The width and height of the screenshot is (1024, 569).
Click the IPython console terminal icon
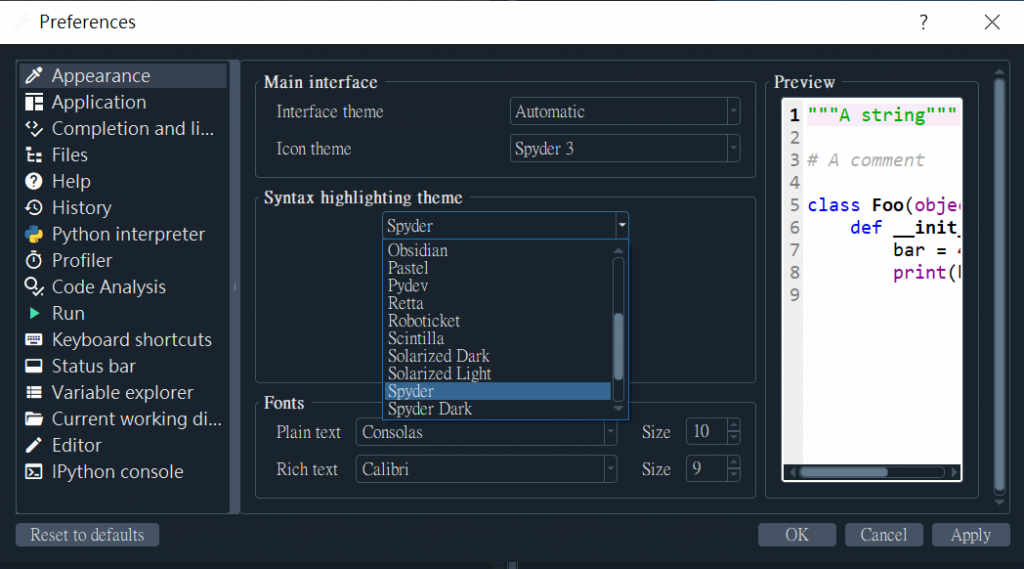point(34,472)
